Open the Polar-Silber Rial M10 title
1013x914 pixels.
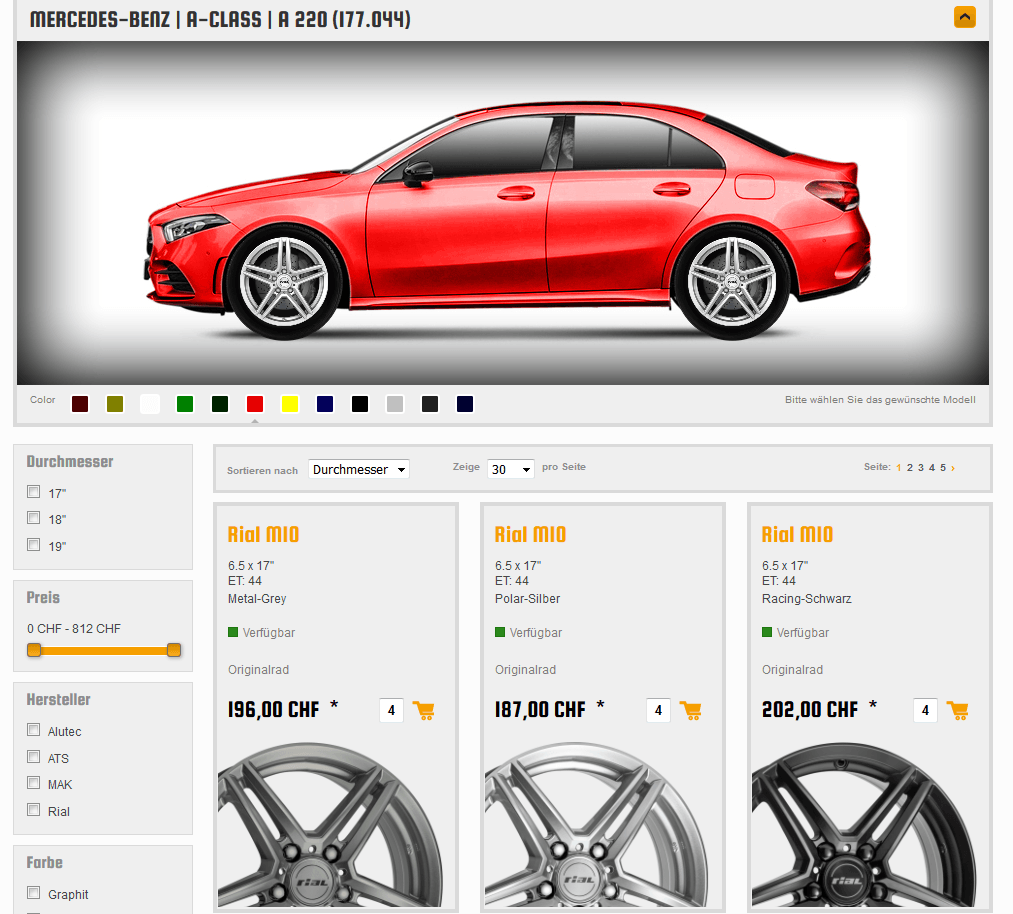tap(530, 535)
